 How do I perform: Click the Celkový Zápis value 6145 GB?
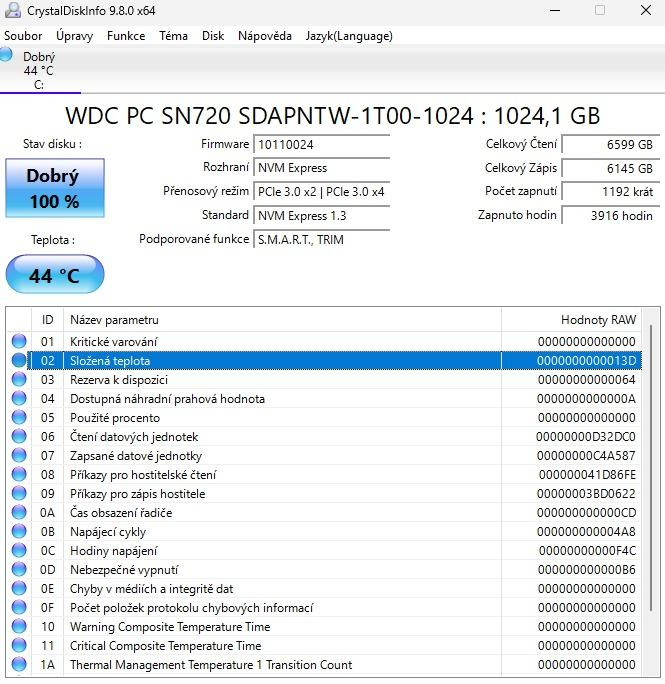[610, 168]
